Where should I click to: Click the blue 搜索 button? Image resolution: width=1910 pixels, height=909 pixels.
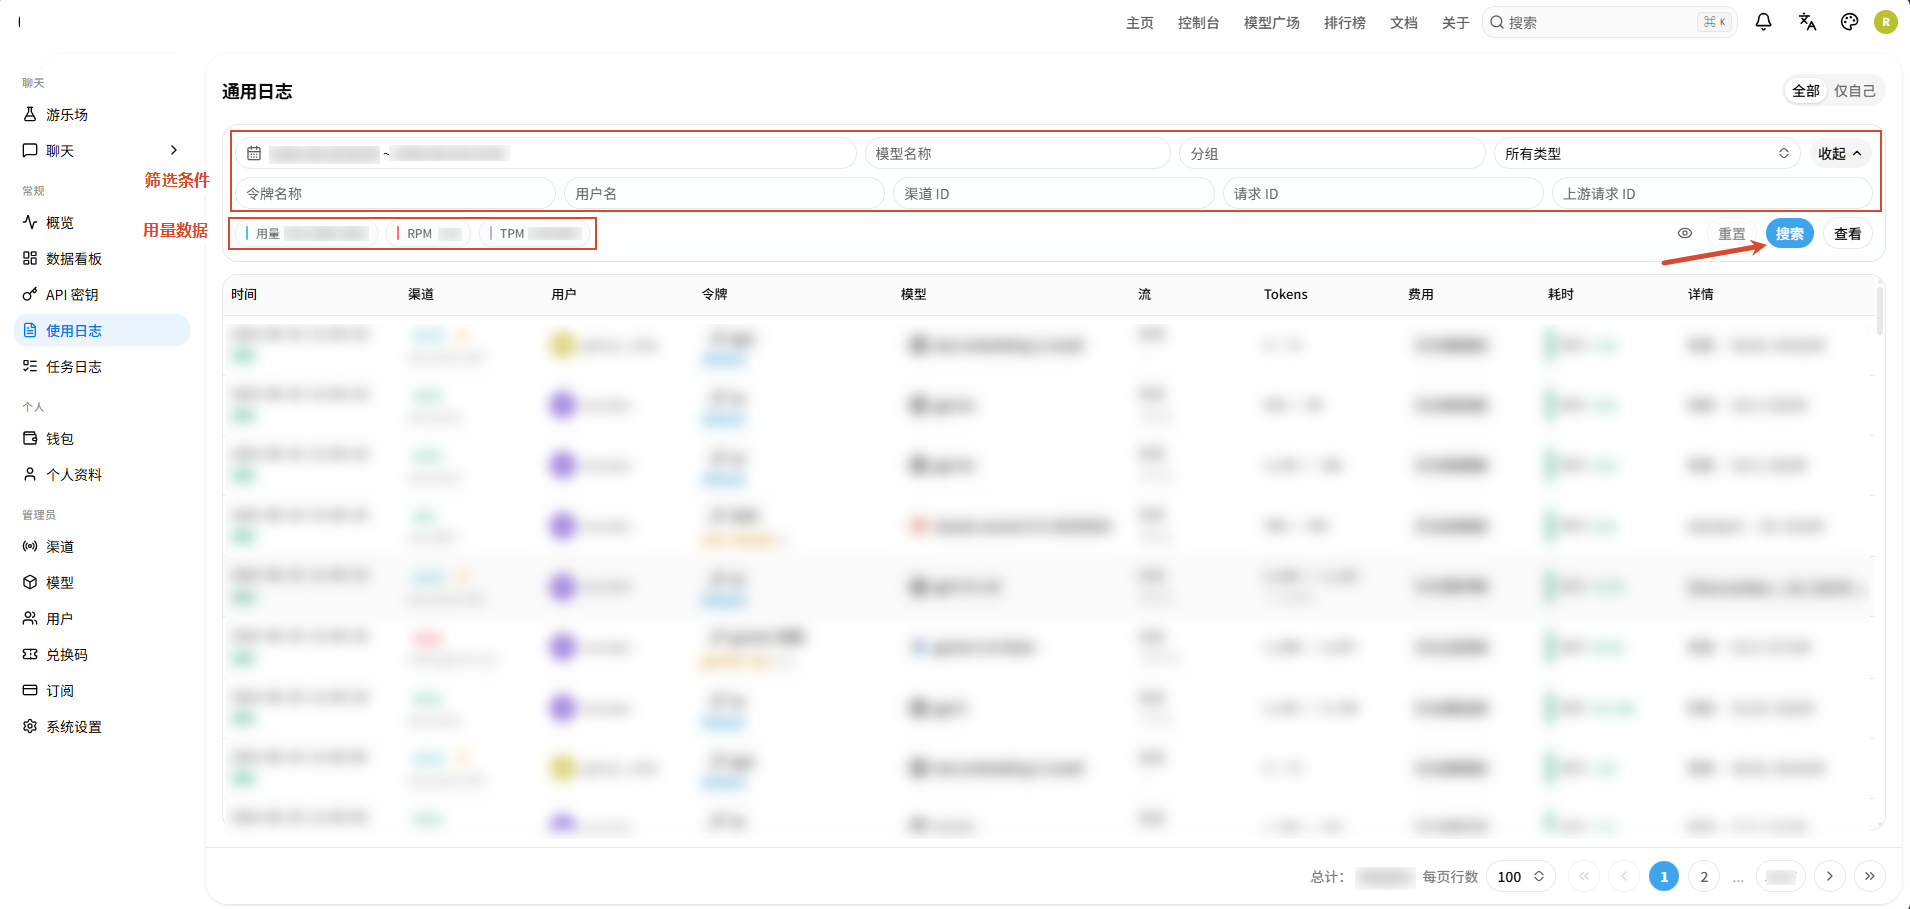point(1790,234)
